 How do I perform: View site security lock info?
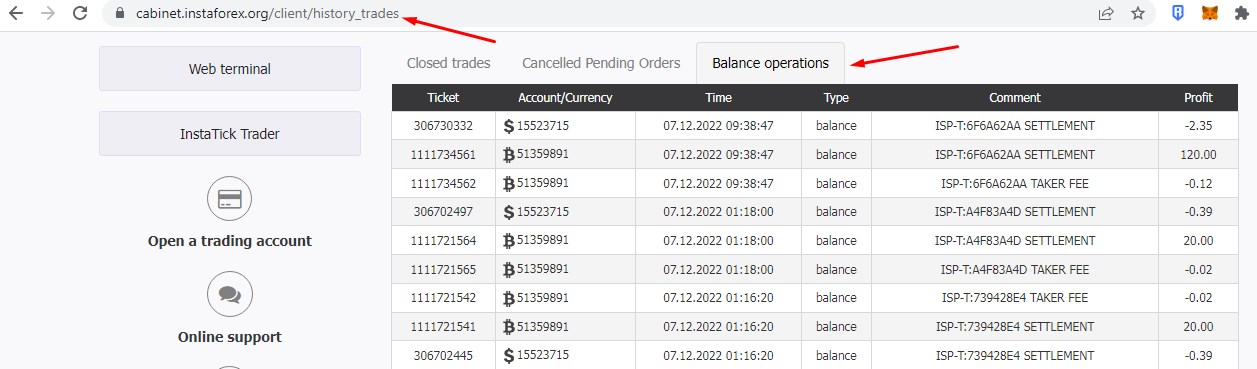(x=120, y=14)
